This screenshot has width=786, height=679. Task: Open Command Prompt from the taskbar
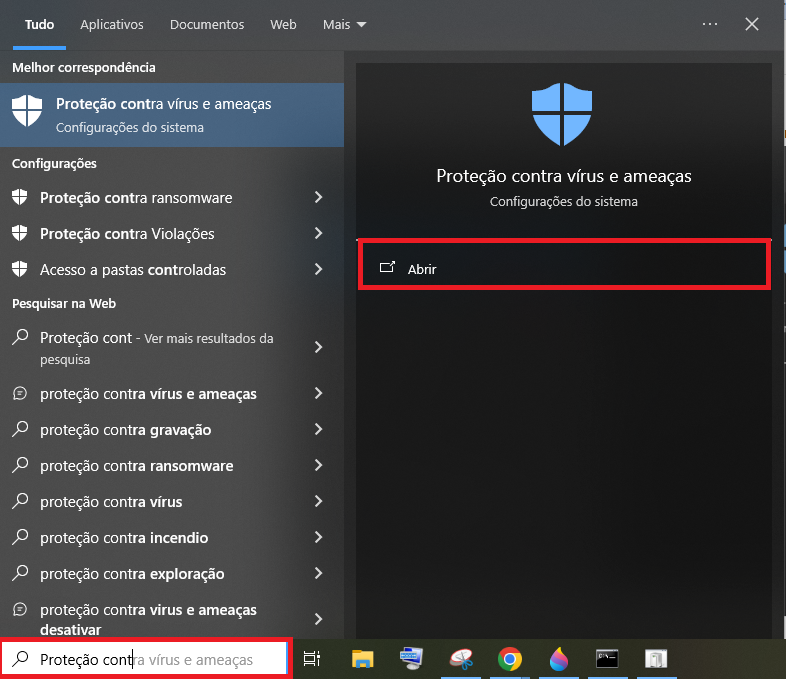coord(607,658)
